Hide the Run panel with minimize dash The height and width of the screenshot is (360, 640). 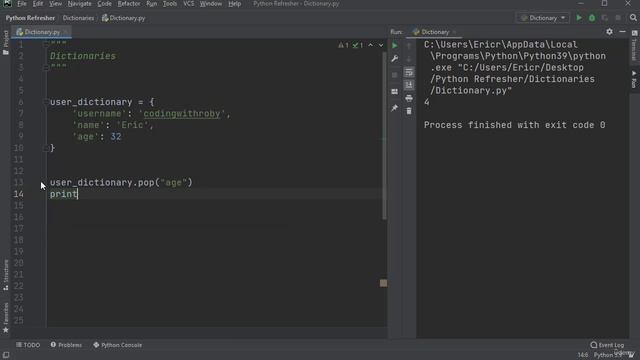point(622,31)
